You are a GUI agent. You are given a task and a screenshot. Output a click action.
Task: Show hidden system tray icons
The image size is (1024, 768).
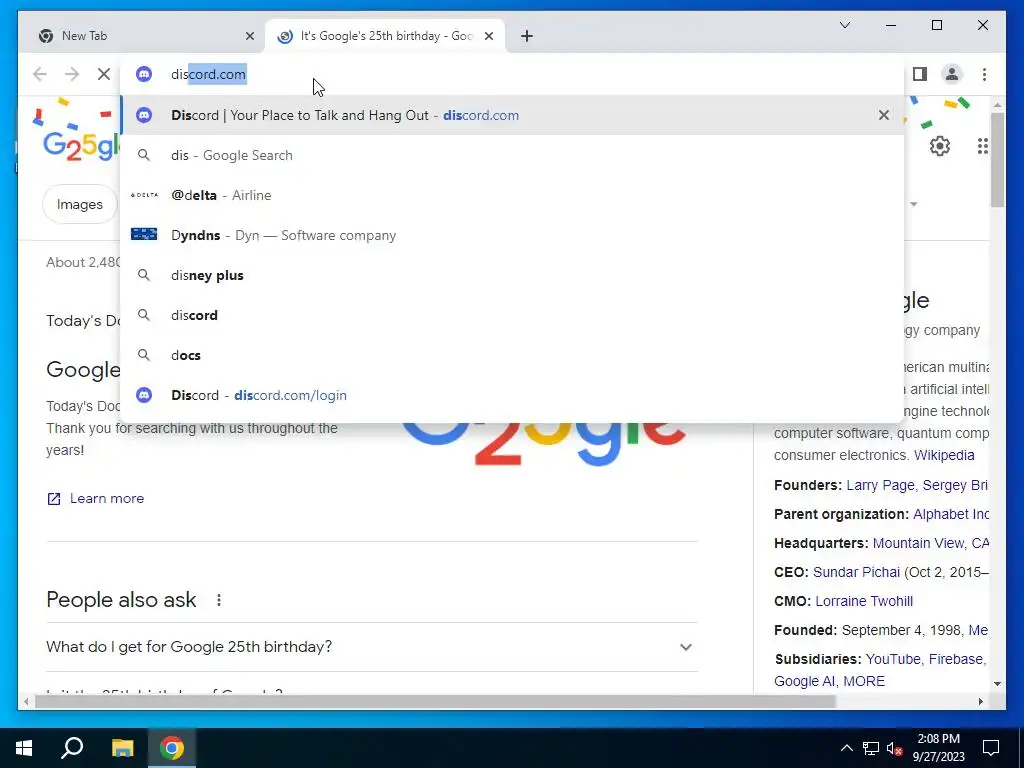click(846, 748)
